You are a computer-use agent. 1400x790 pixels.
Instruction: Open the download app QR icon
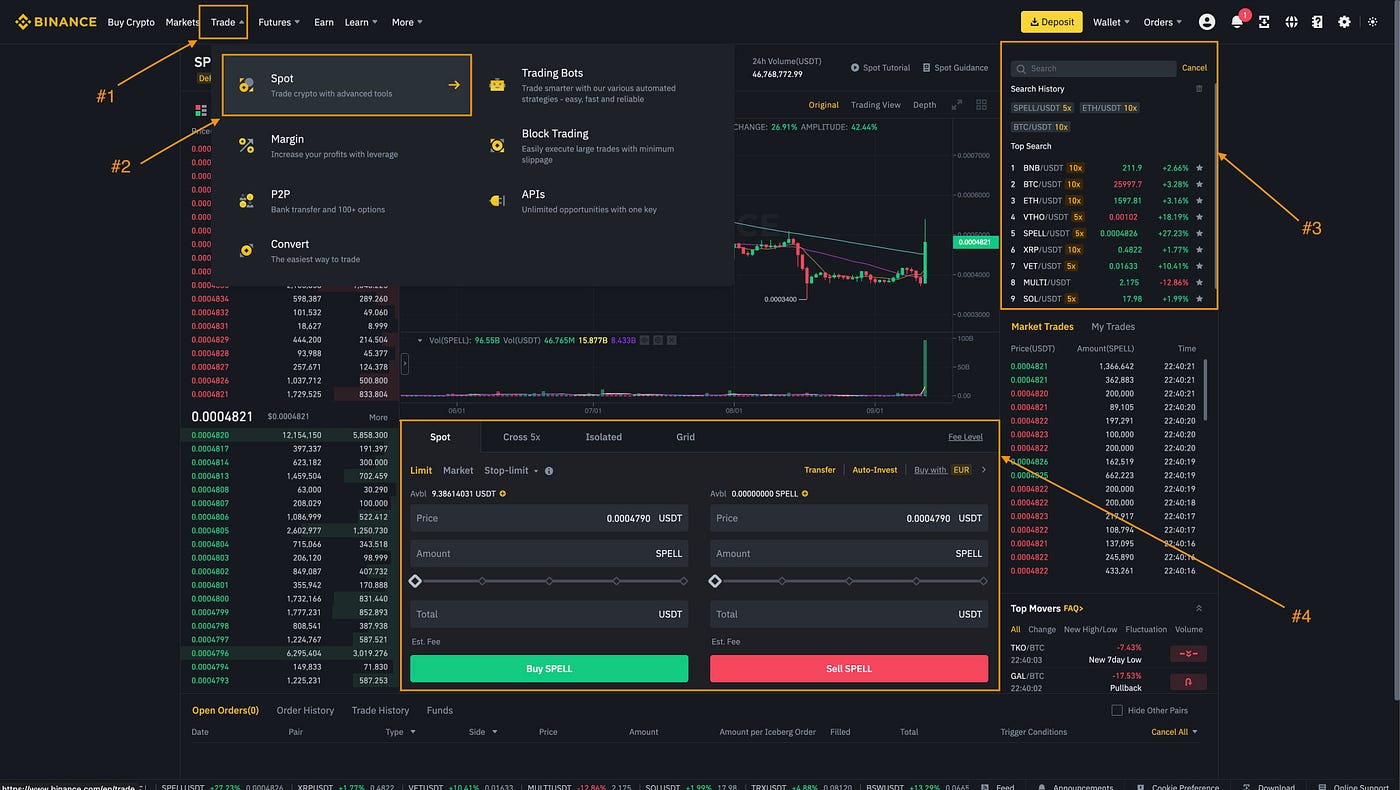pyautogui.click(x=1264, y=22)
